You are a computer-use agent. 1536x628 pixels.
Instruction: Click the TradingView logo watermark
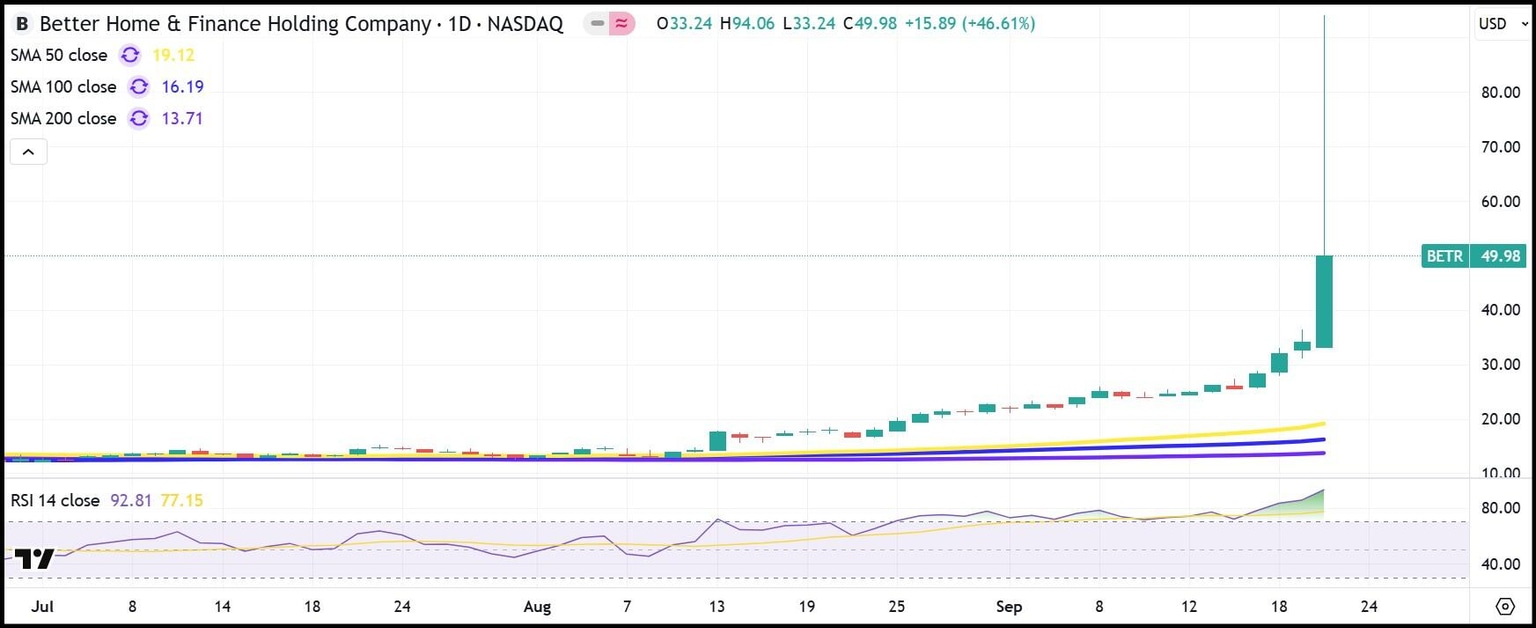point(37,559)
